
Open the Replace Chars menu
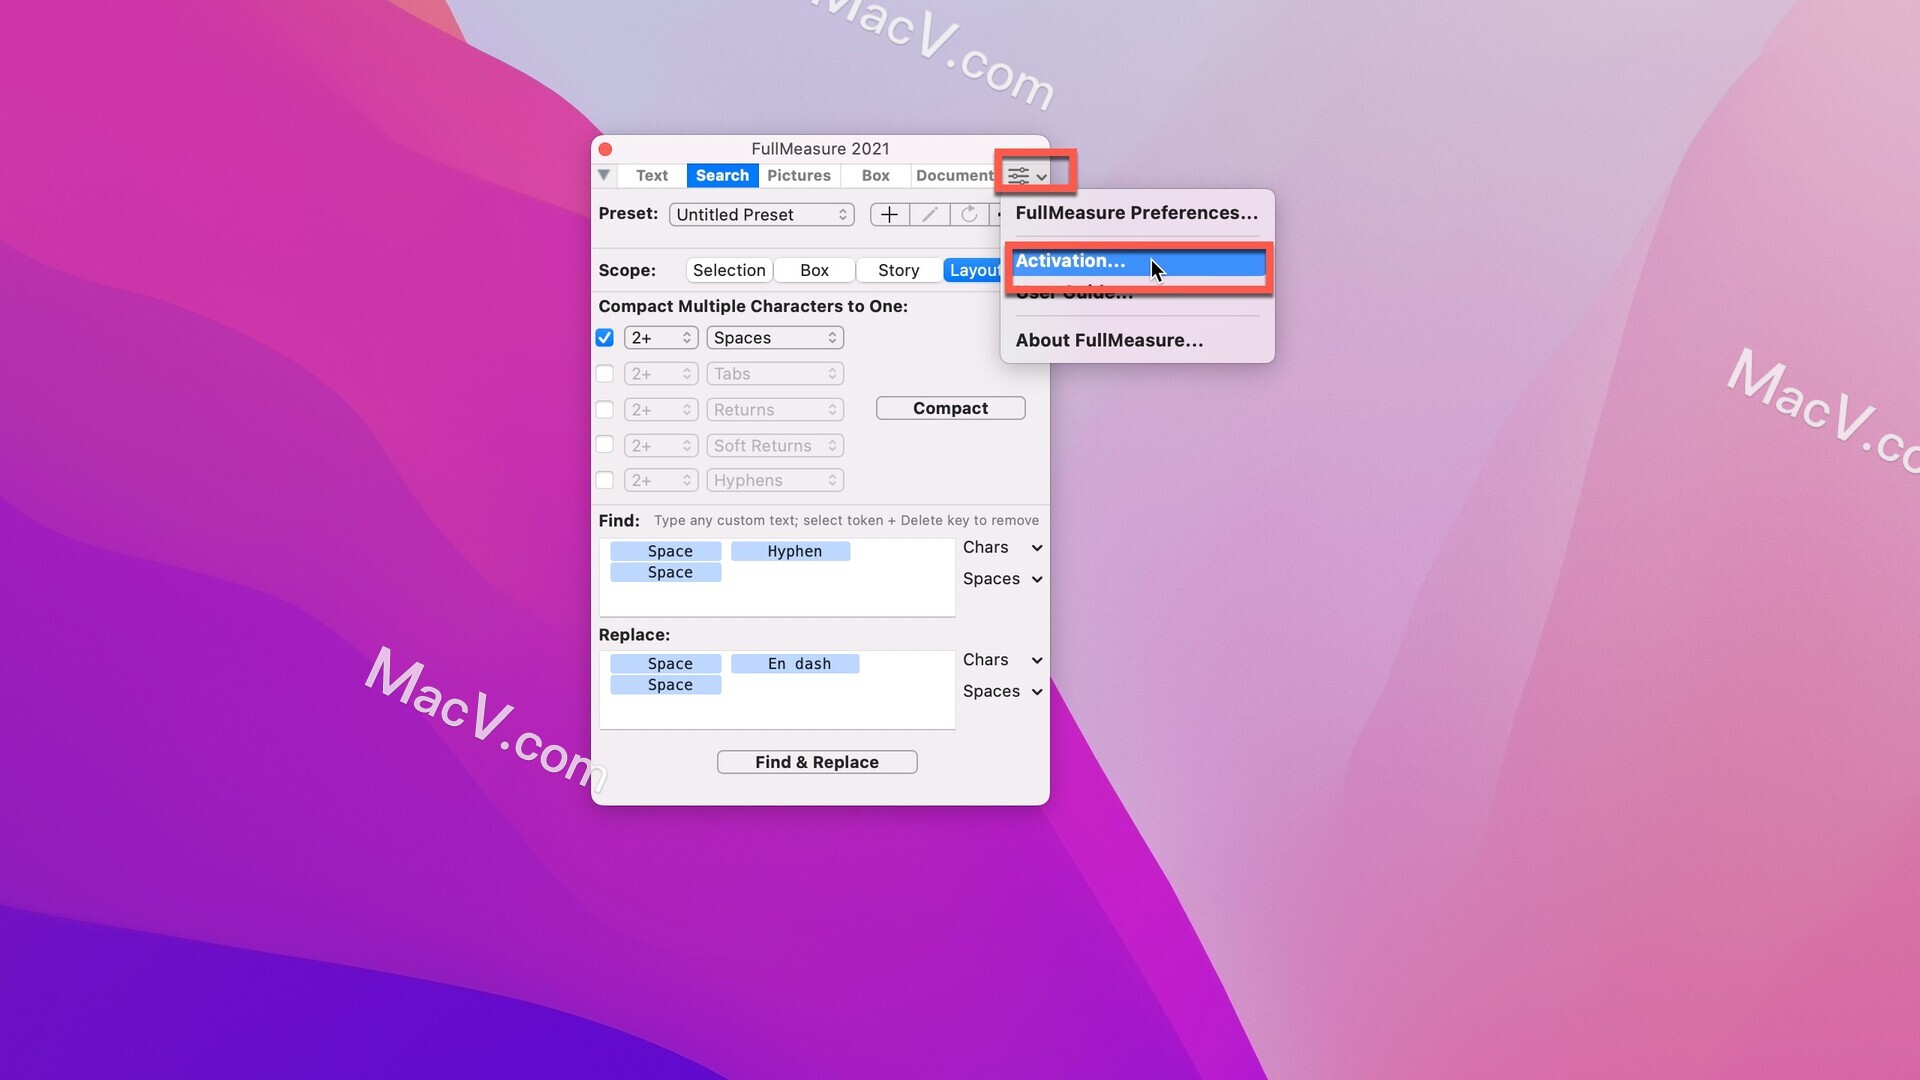(x=1003, y=660)
